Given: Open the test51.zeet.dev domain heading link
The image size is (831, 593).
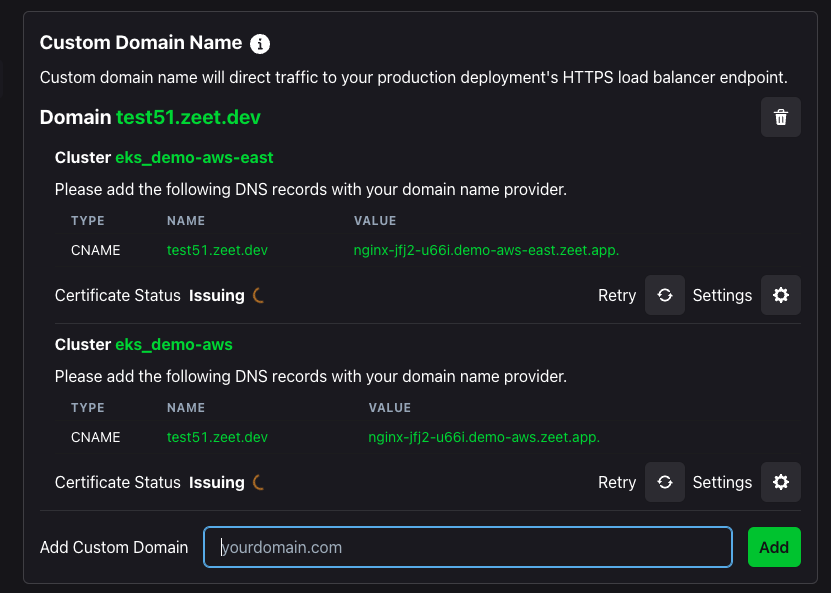Looking at the screenshot, I should click(x=189, y=117).
